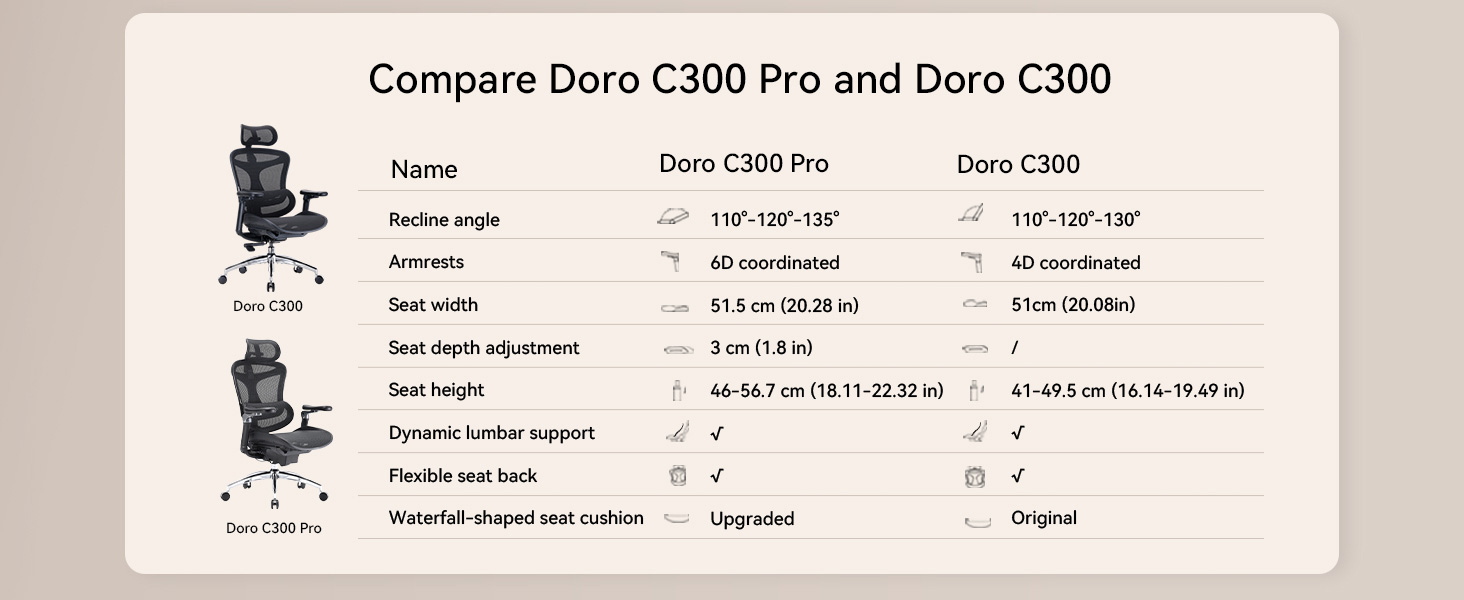Click the Doro C300 Pro column header
1464x600 pixels.
click(743, 164)
